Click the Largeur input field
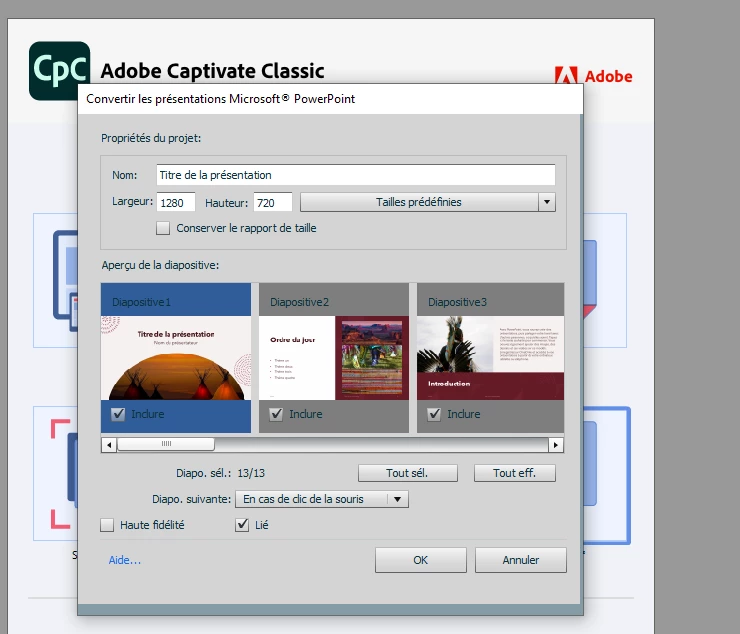 [x=176, y=203]
